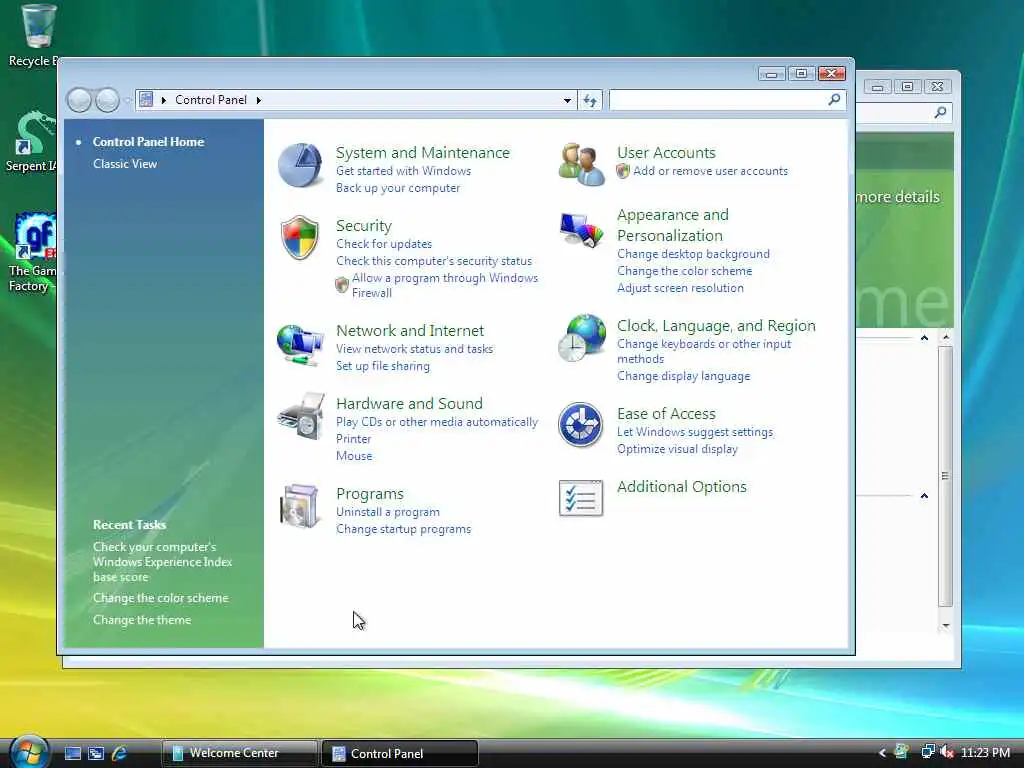1024x768 pixels.
Task: Switch to the Welcome Center taskbar button
Action: tap(239, 753)
